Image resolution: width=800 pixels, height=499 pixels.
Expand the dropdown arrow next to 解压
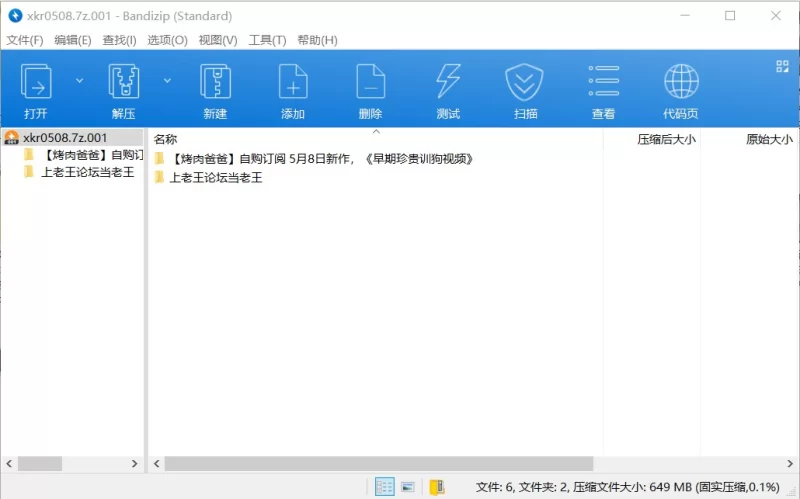pos(167,80)
